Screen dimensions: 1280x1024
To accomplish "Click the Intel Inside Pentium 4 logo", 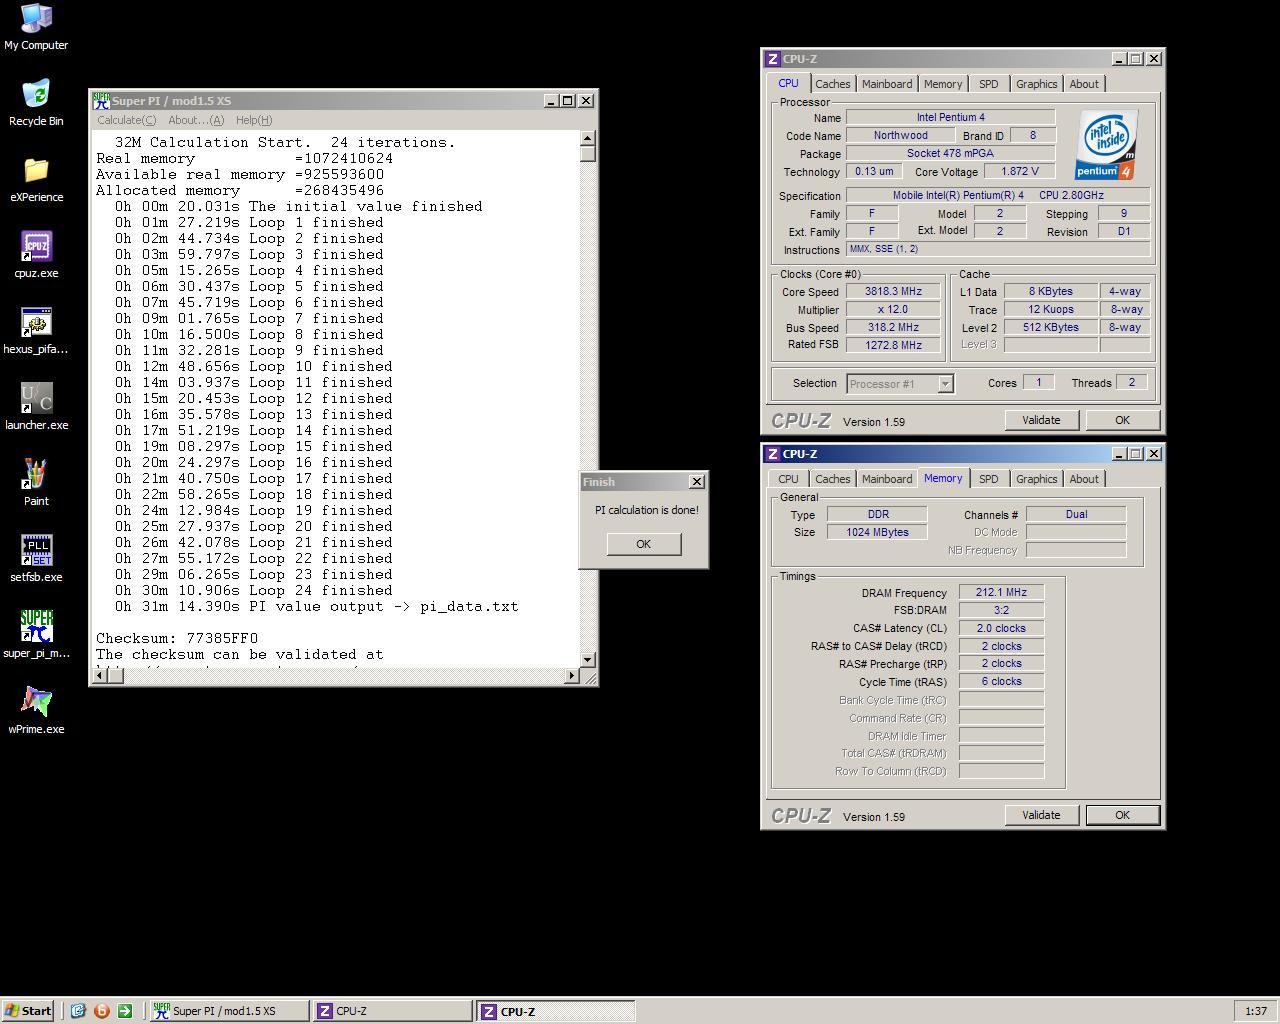I will click(1106, 144).
